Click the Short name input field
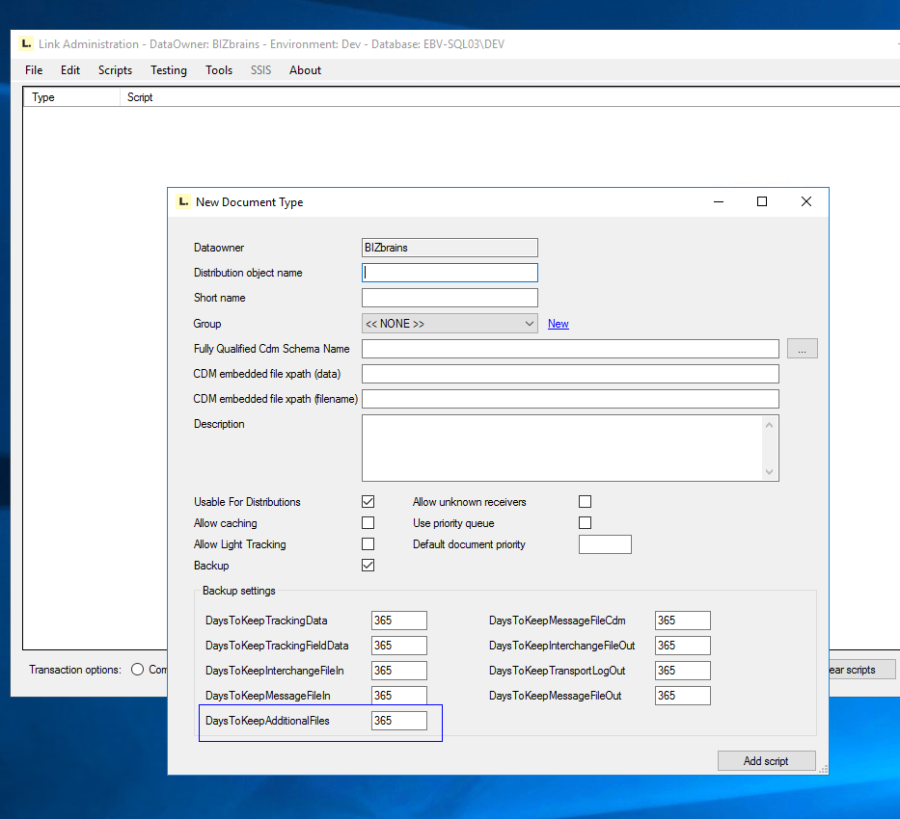This screenshot has height=819, width=900. (x=450, y=298)
